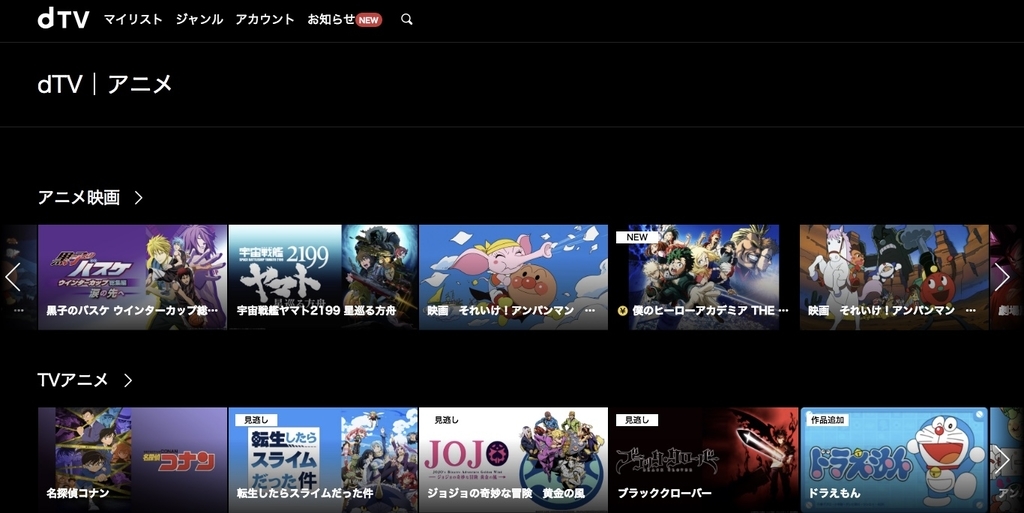Click the 見逃し label on 転生したらスライムだった件
Screen dimensions: 1024x513
click(x=256, y=420)
